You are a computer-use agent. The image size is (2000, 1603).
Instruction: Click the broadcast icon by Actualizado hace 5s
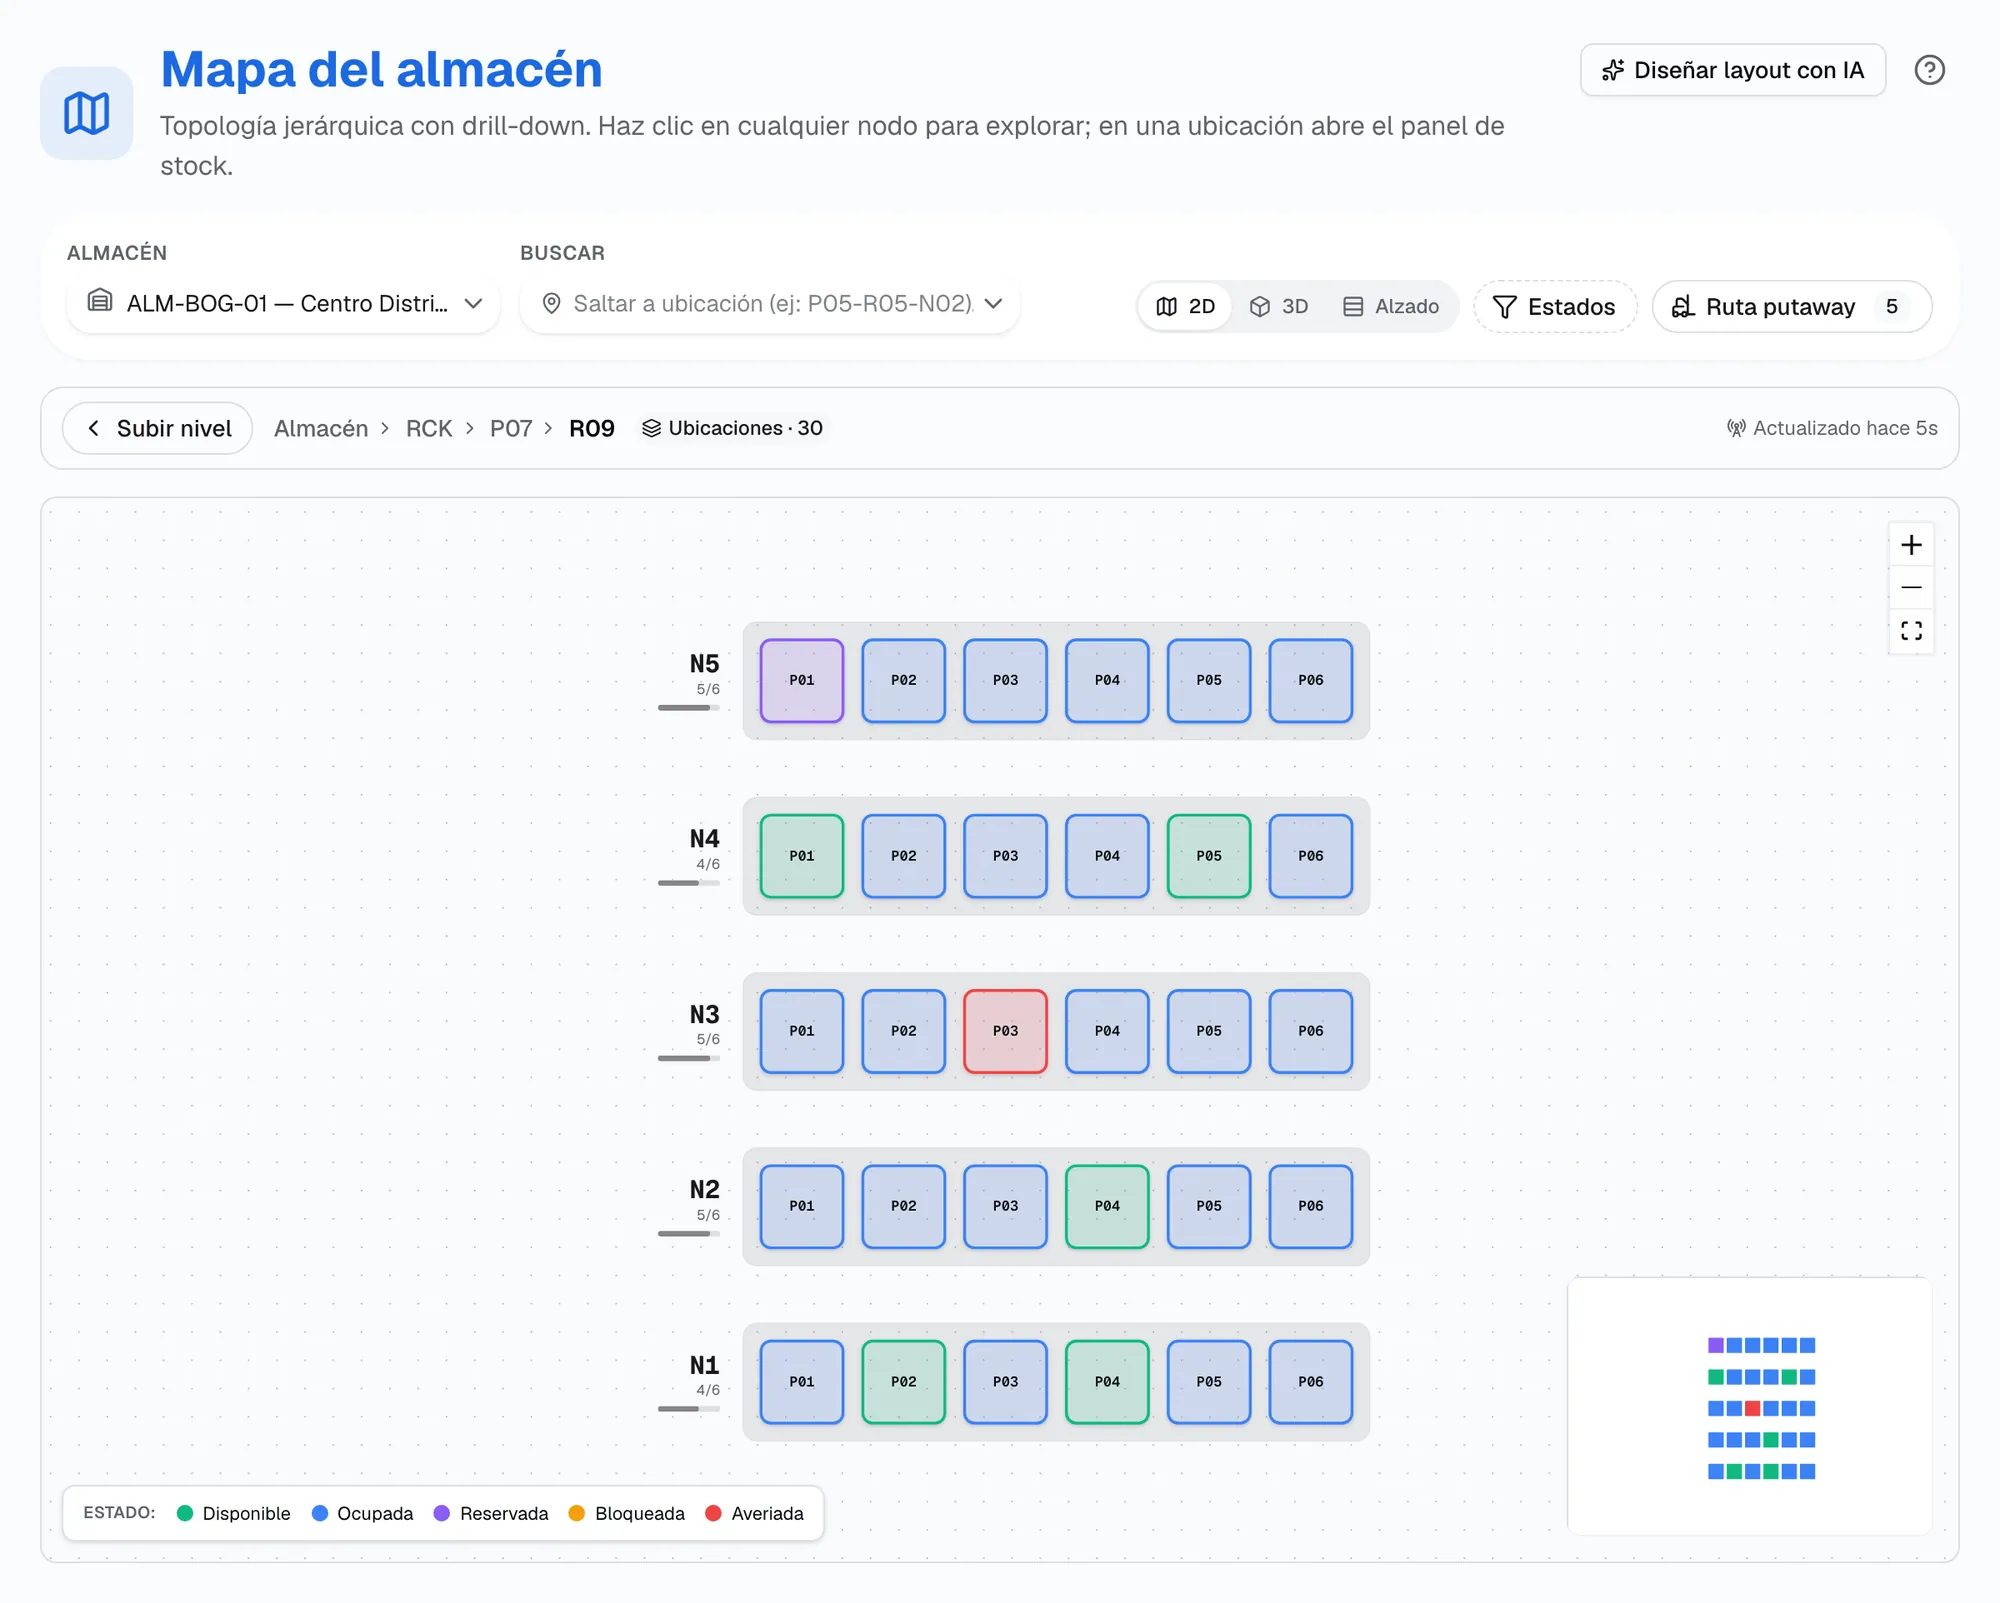1736,428
